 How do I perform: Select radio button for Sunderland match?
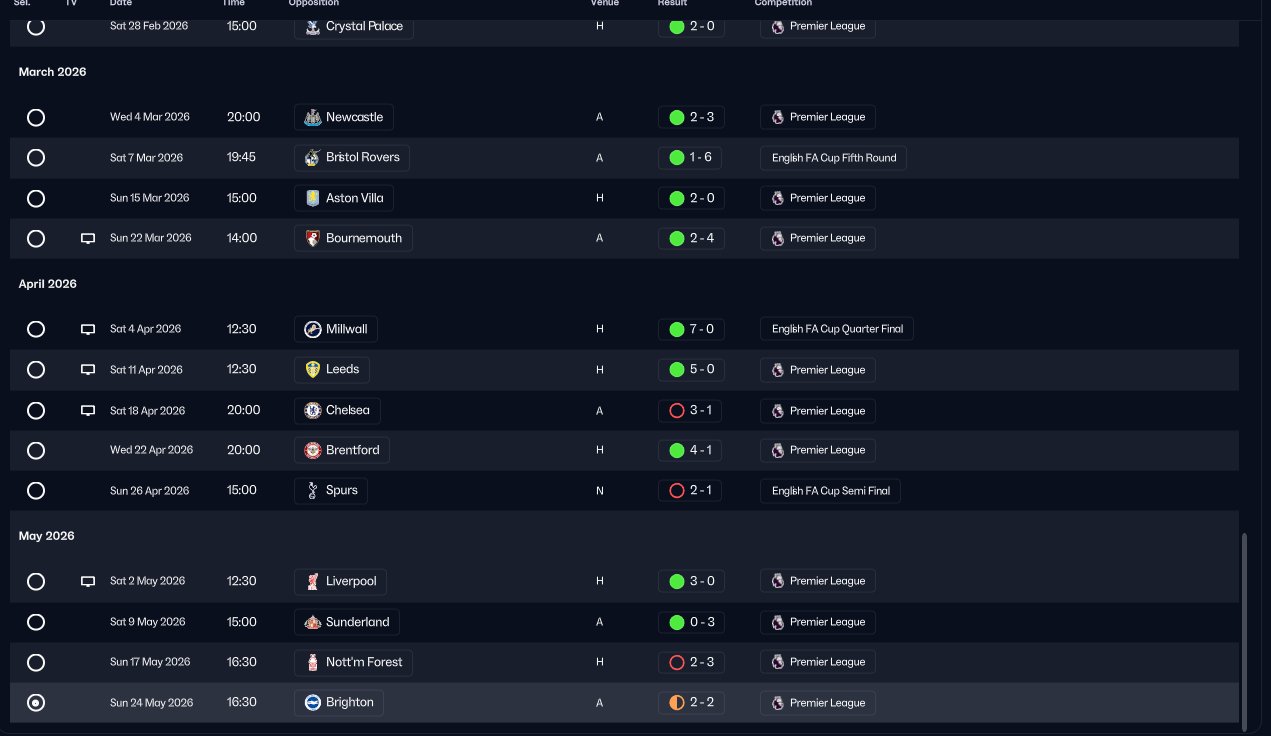pos(36,622)
